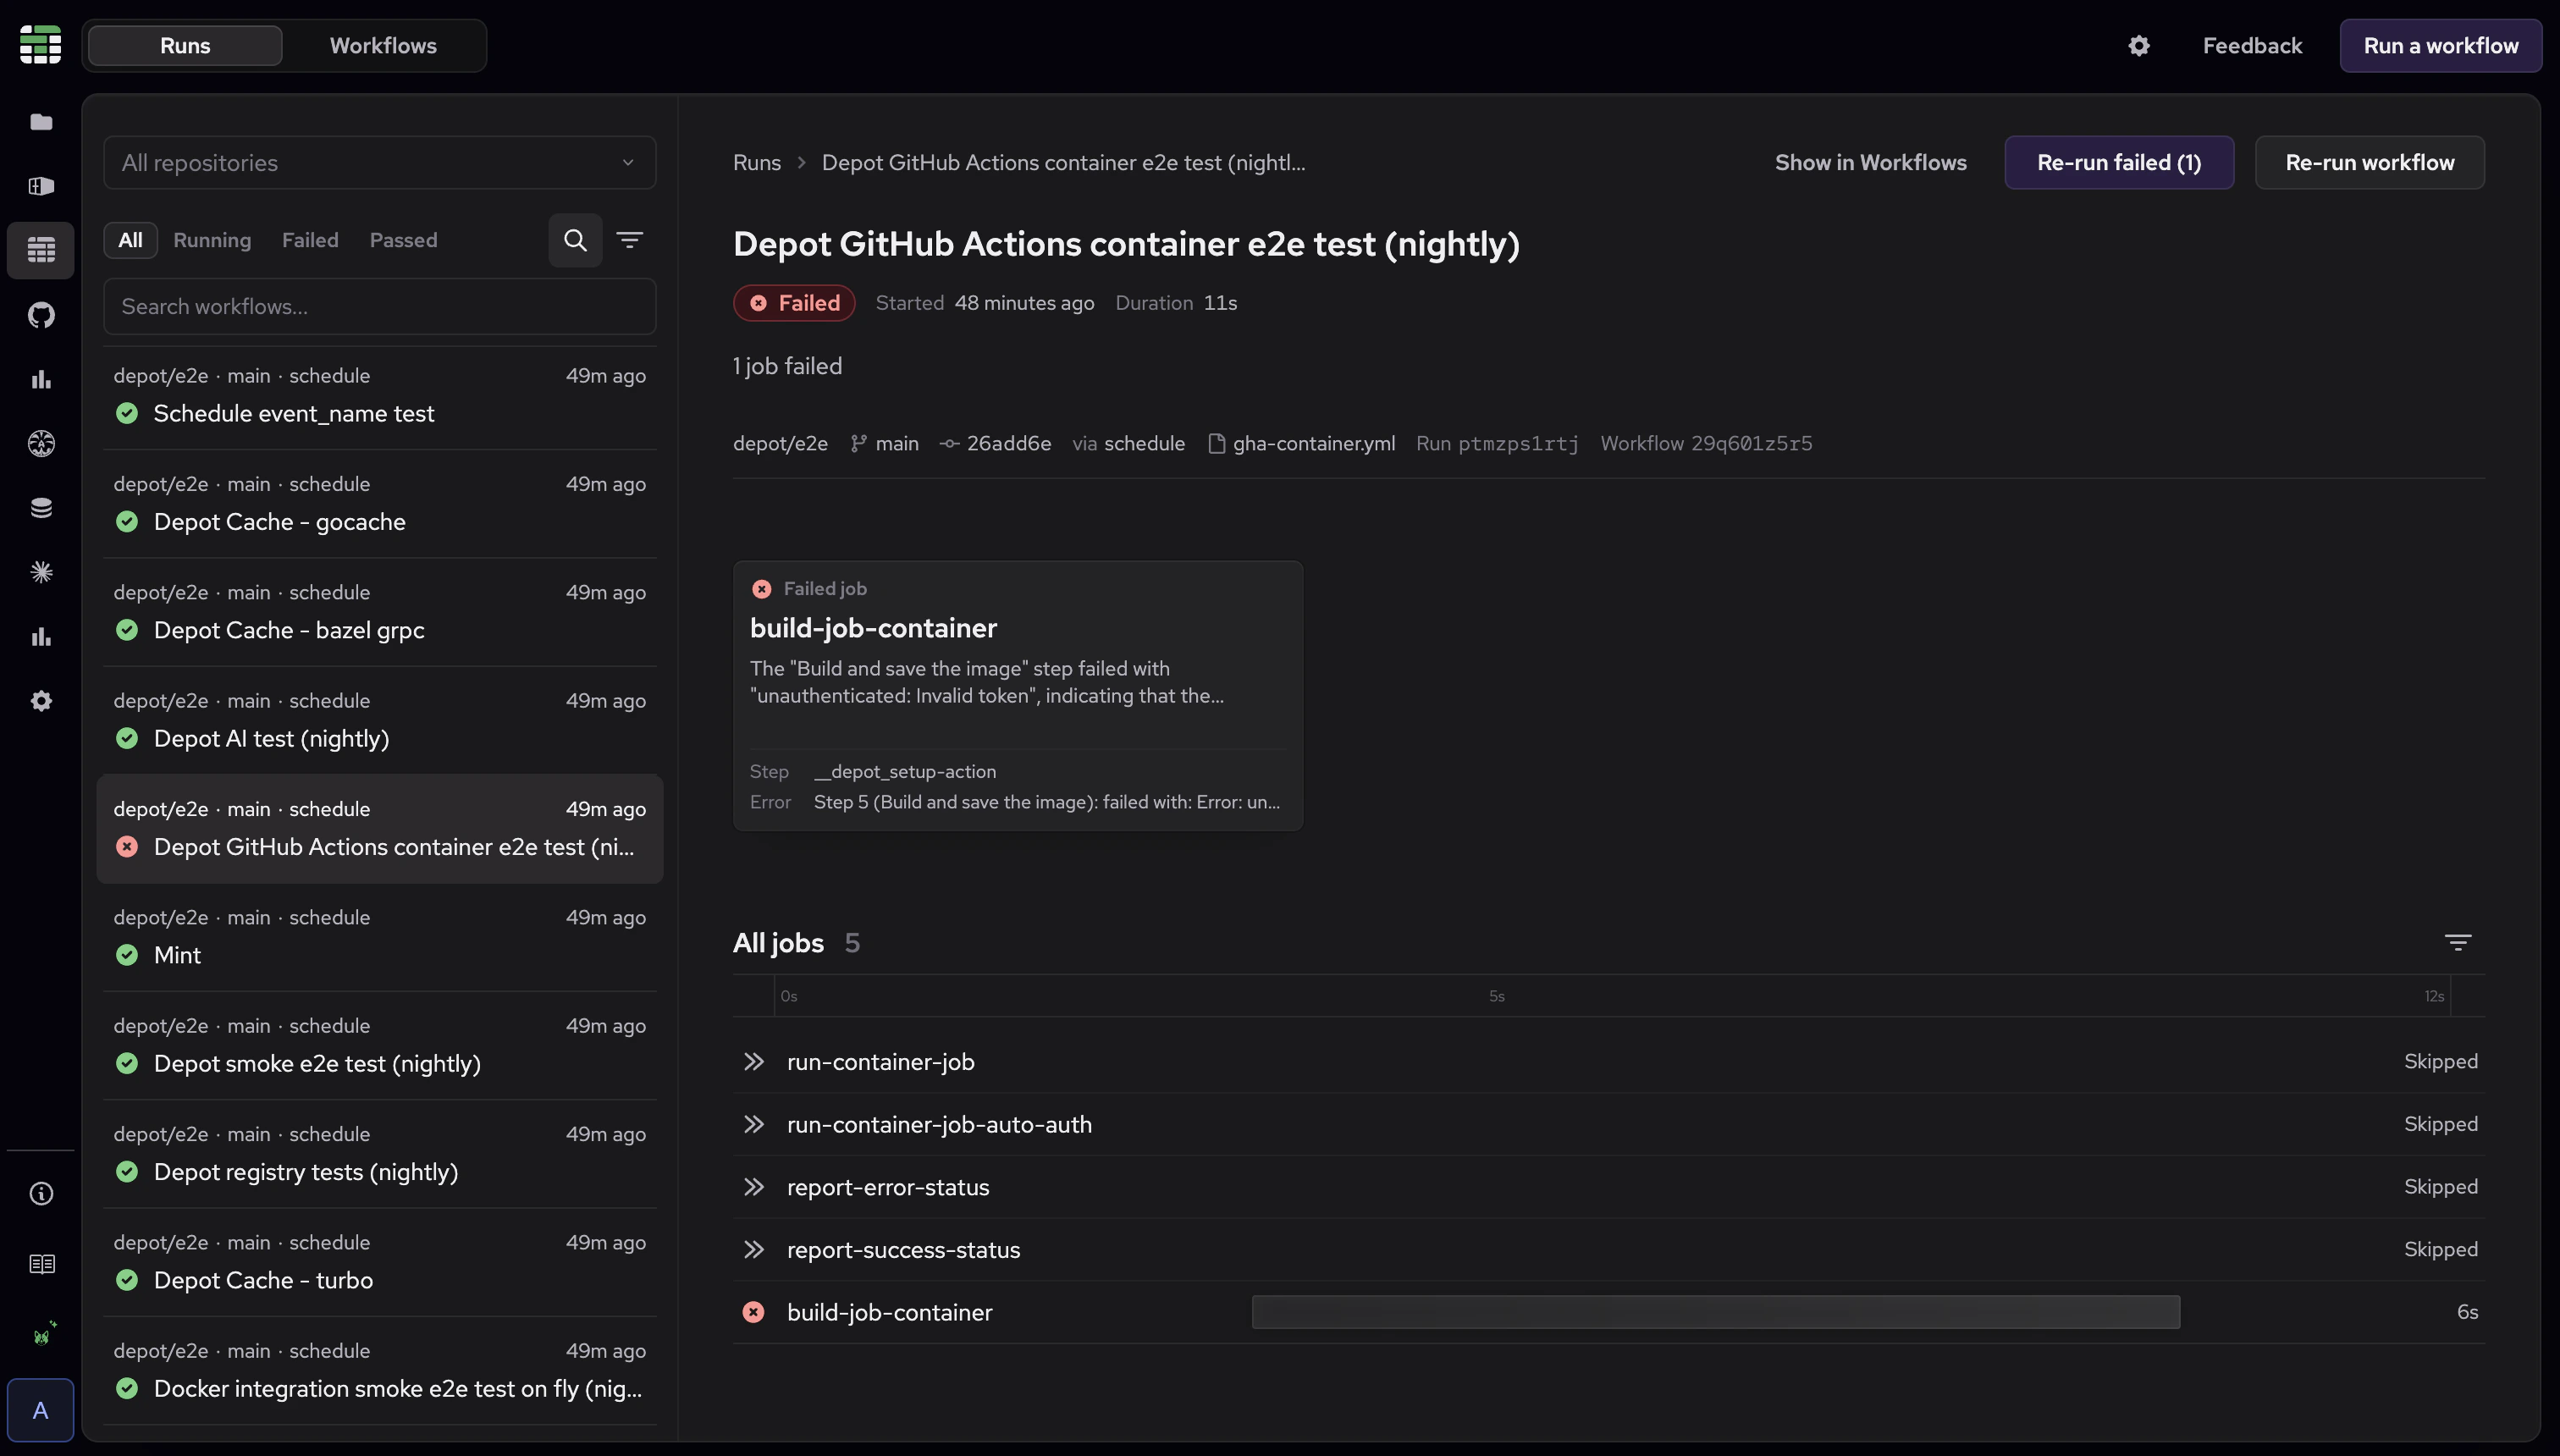Expand the report-success-status row
Viewport: 2560px width, 1456px height.
click(x=1608, y=1250)
